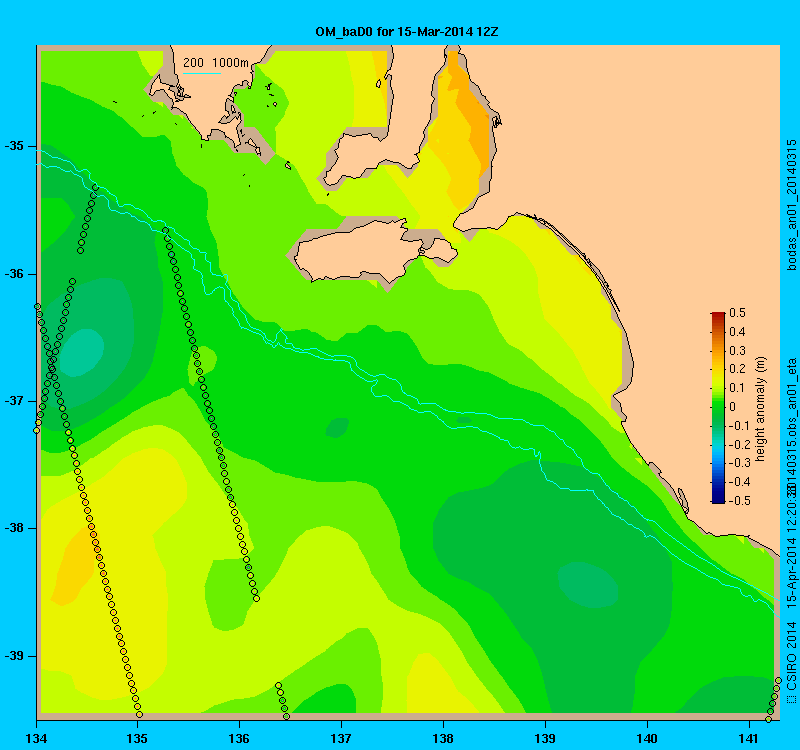Click the minimum -0.5 colorbar tick label
800x750 pixels.
[x=740, y=501]
